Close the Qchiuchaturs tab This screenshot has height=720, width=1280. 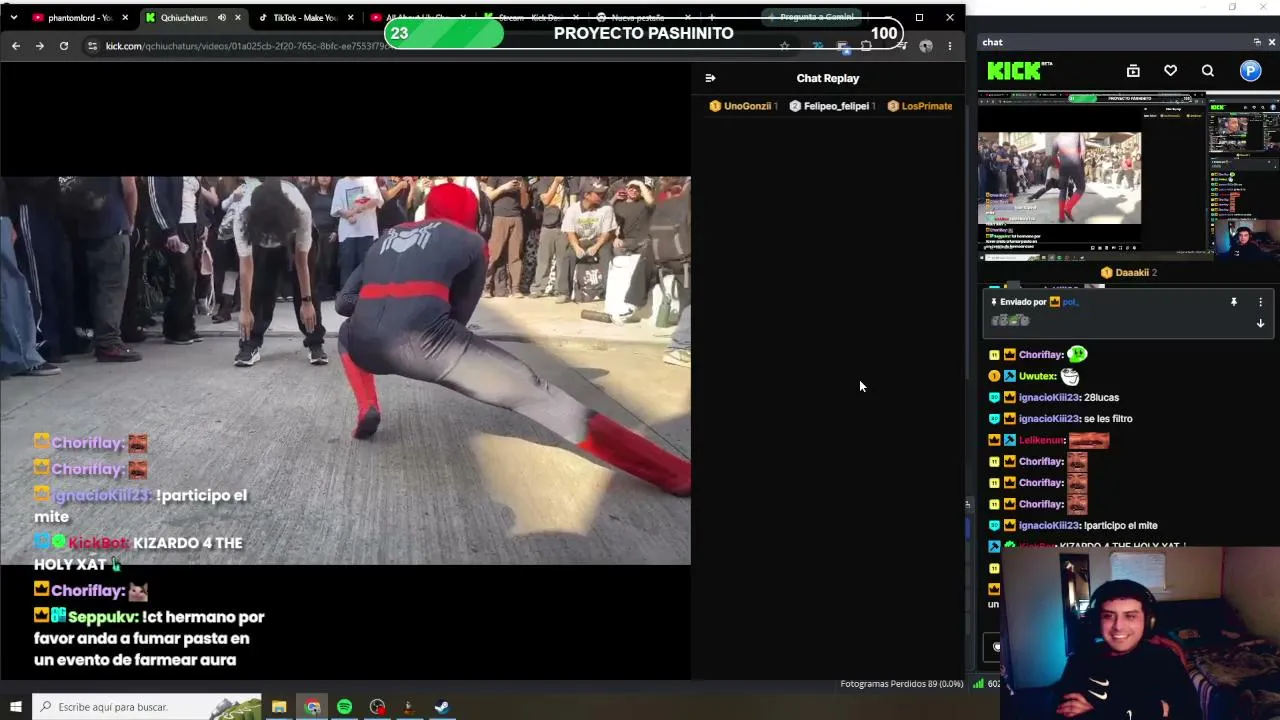[x=237, y=17]
